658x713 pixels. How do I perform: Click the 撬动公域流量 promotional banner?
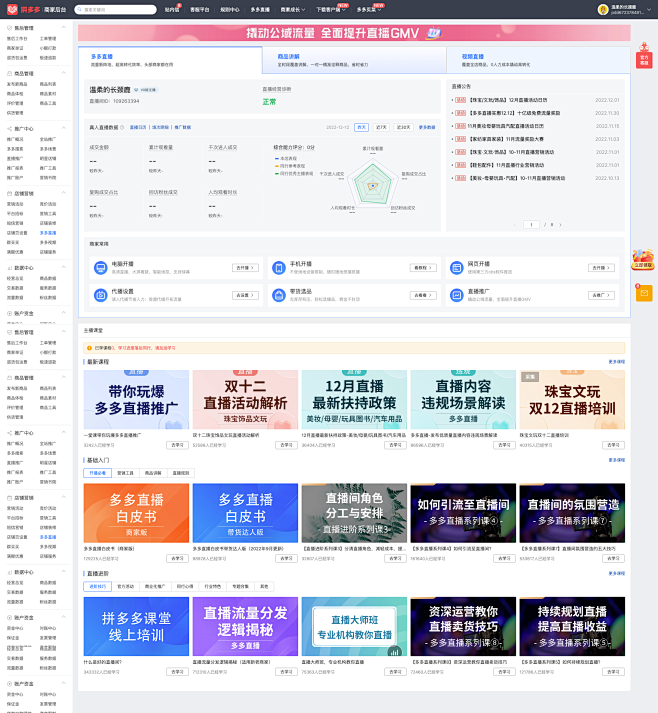pyautogui.click(x=354, y=33)
